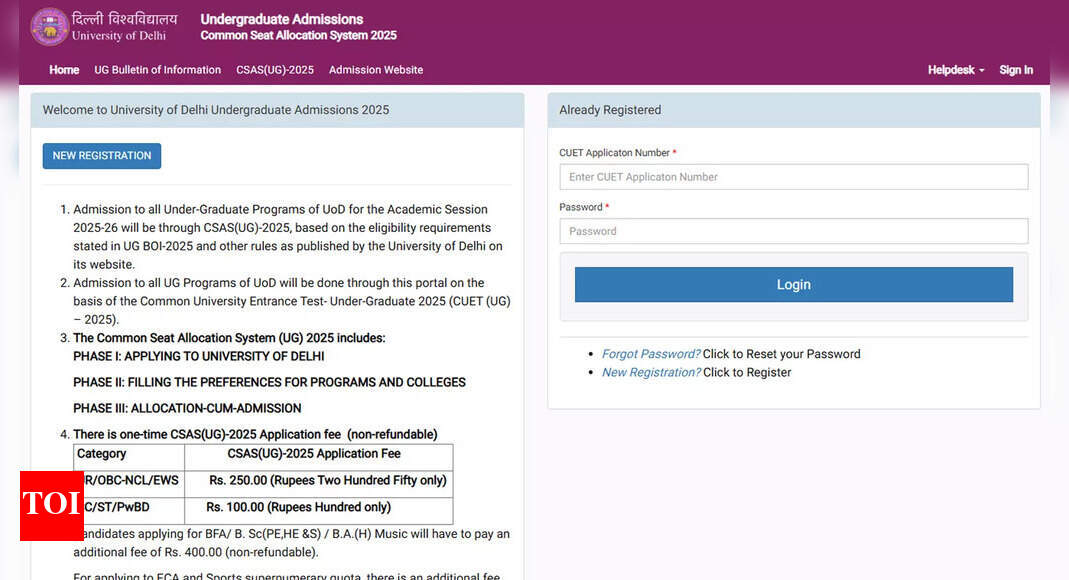Click into the Password input field
The height and width of the screenshot is (580, 1069).
click(793, 231)
